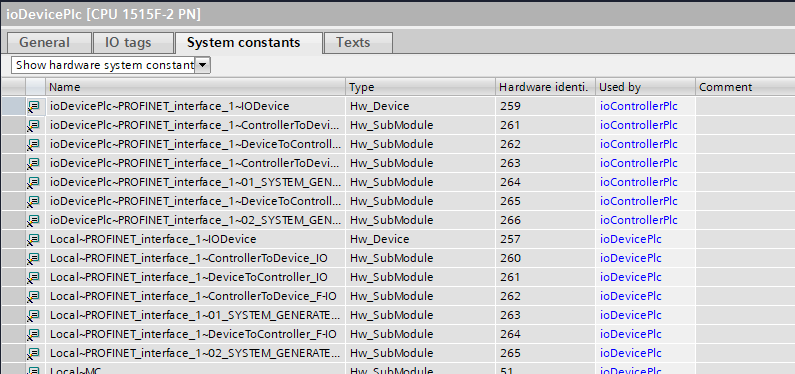Click row selector of ioDevicePlc IODevice row
This screenshot has width=795, height=374.
point(13,106)
